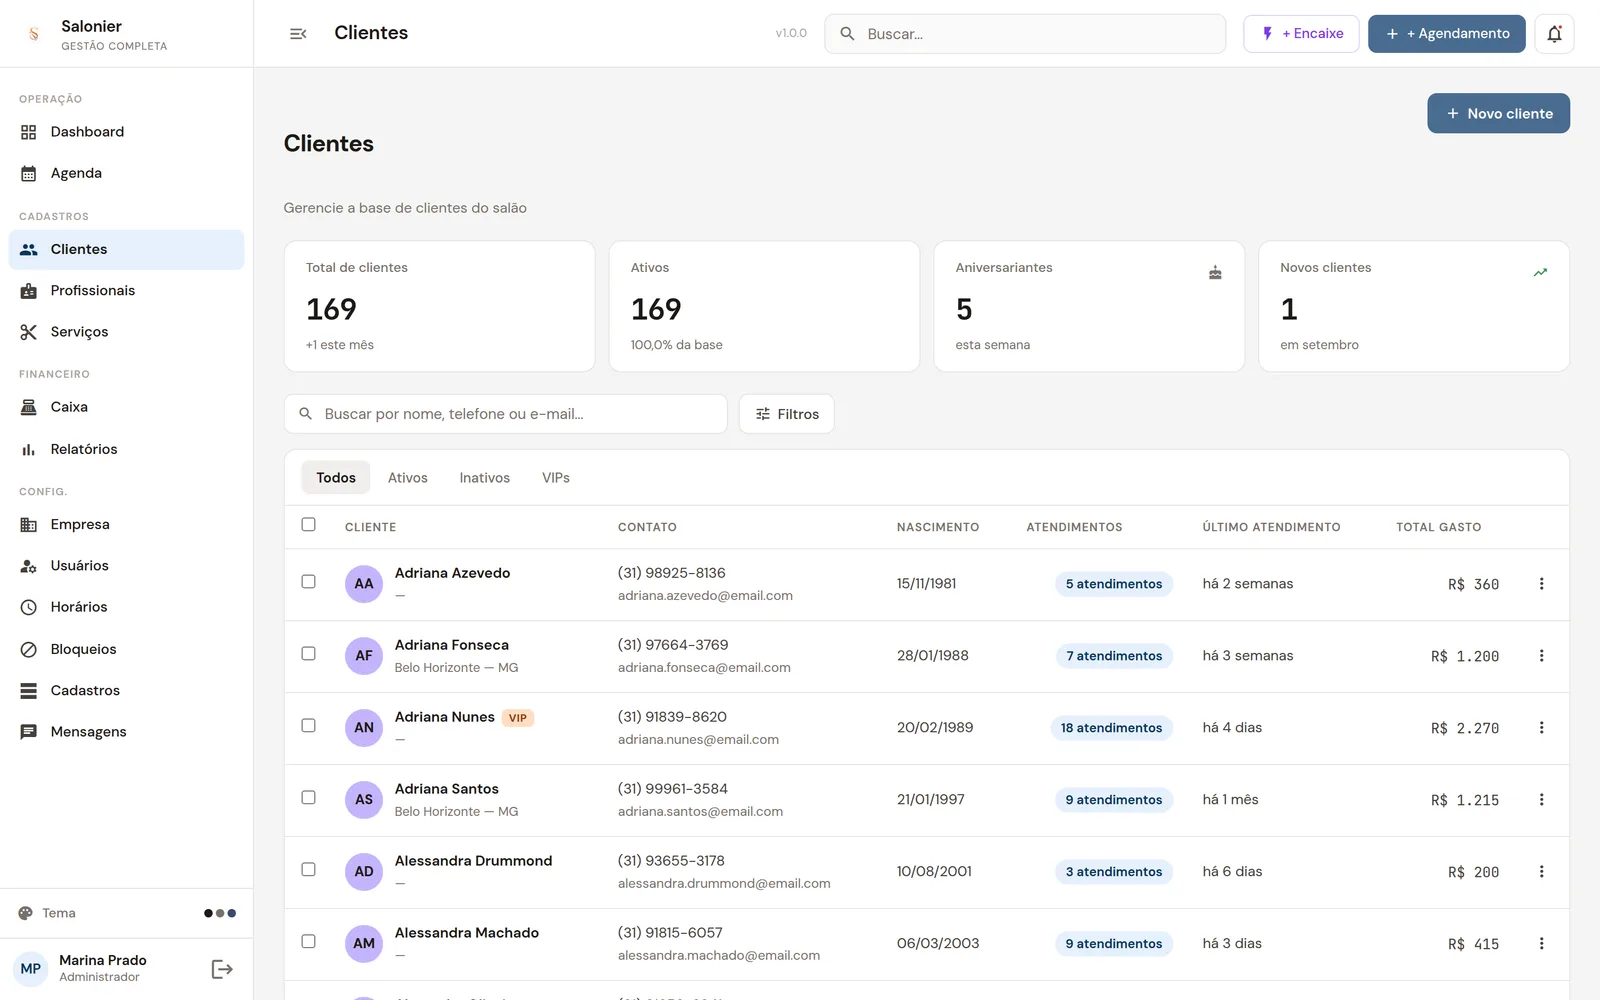Open Empresa settings
The height and width of the screenshot is (1000, 1600).
click(126, 524)
